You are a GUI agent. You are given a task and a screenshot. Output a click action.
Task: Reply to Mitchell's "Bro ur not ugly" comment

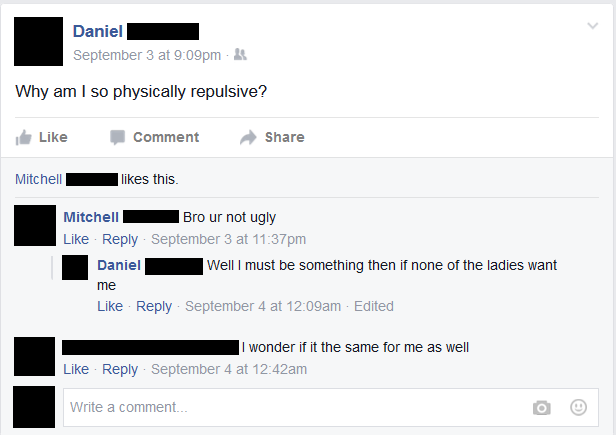(x=120, y=239)
